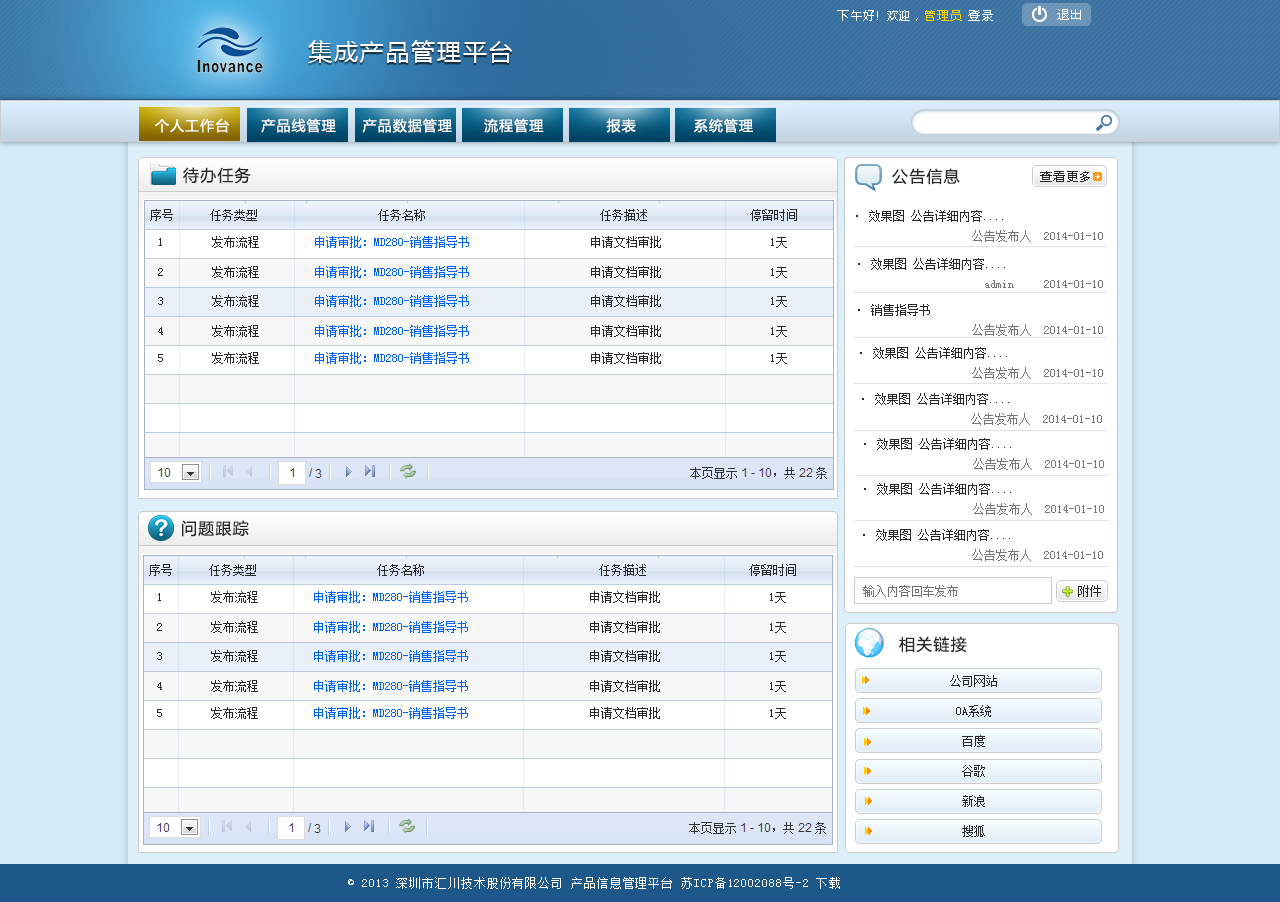Go to next page in 问题跟踪 pager
This screenshot has height=902, width=1280.
point(347,827)
